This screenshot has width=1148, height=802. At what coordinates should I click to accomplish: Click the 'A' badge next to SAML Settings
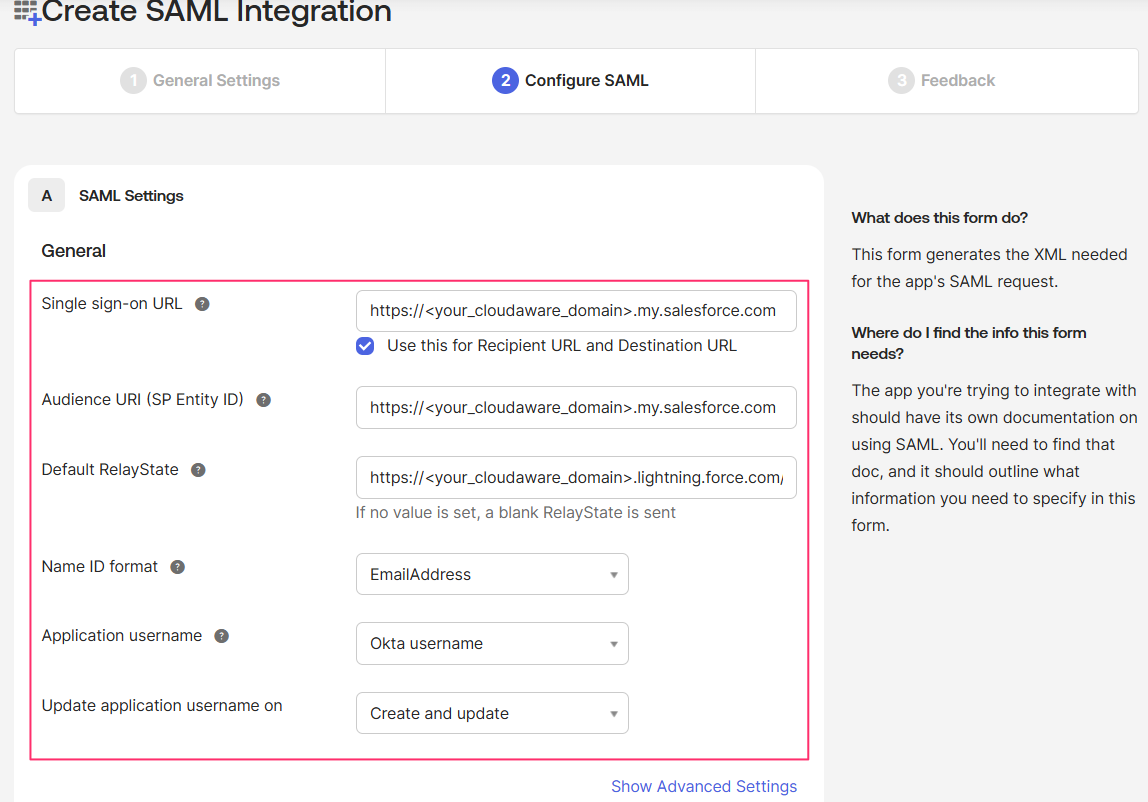pos(46,195)
